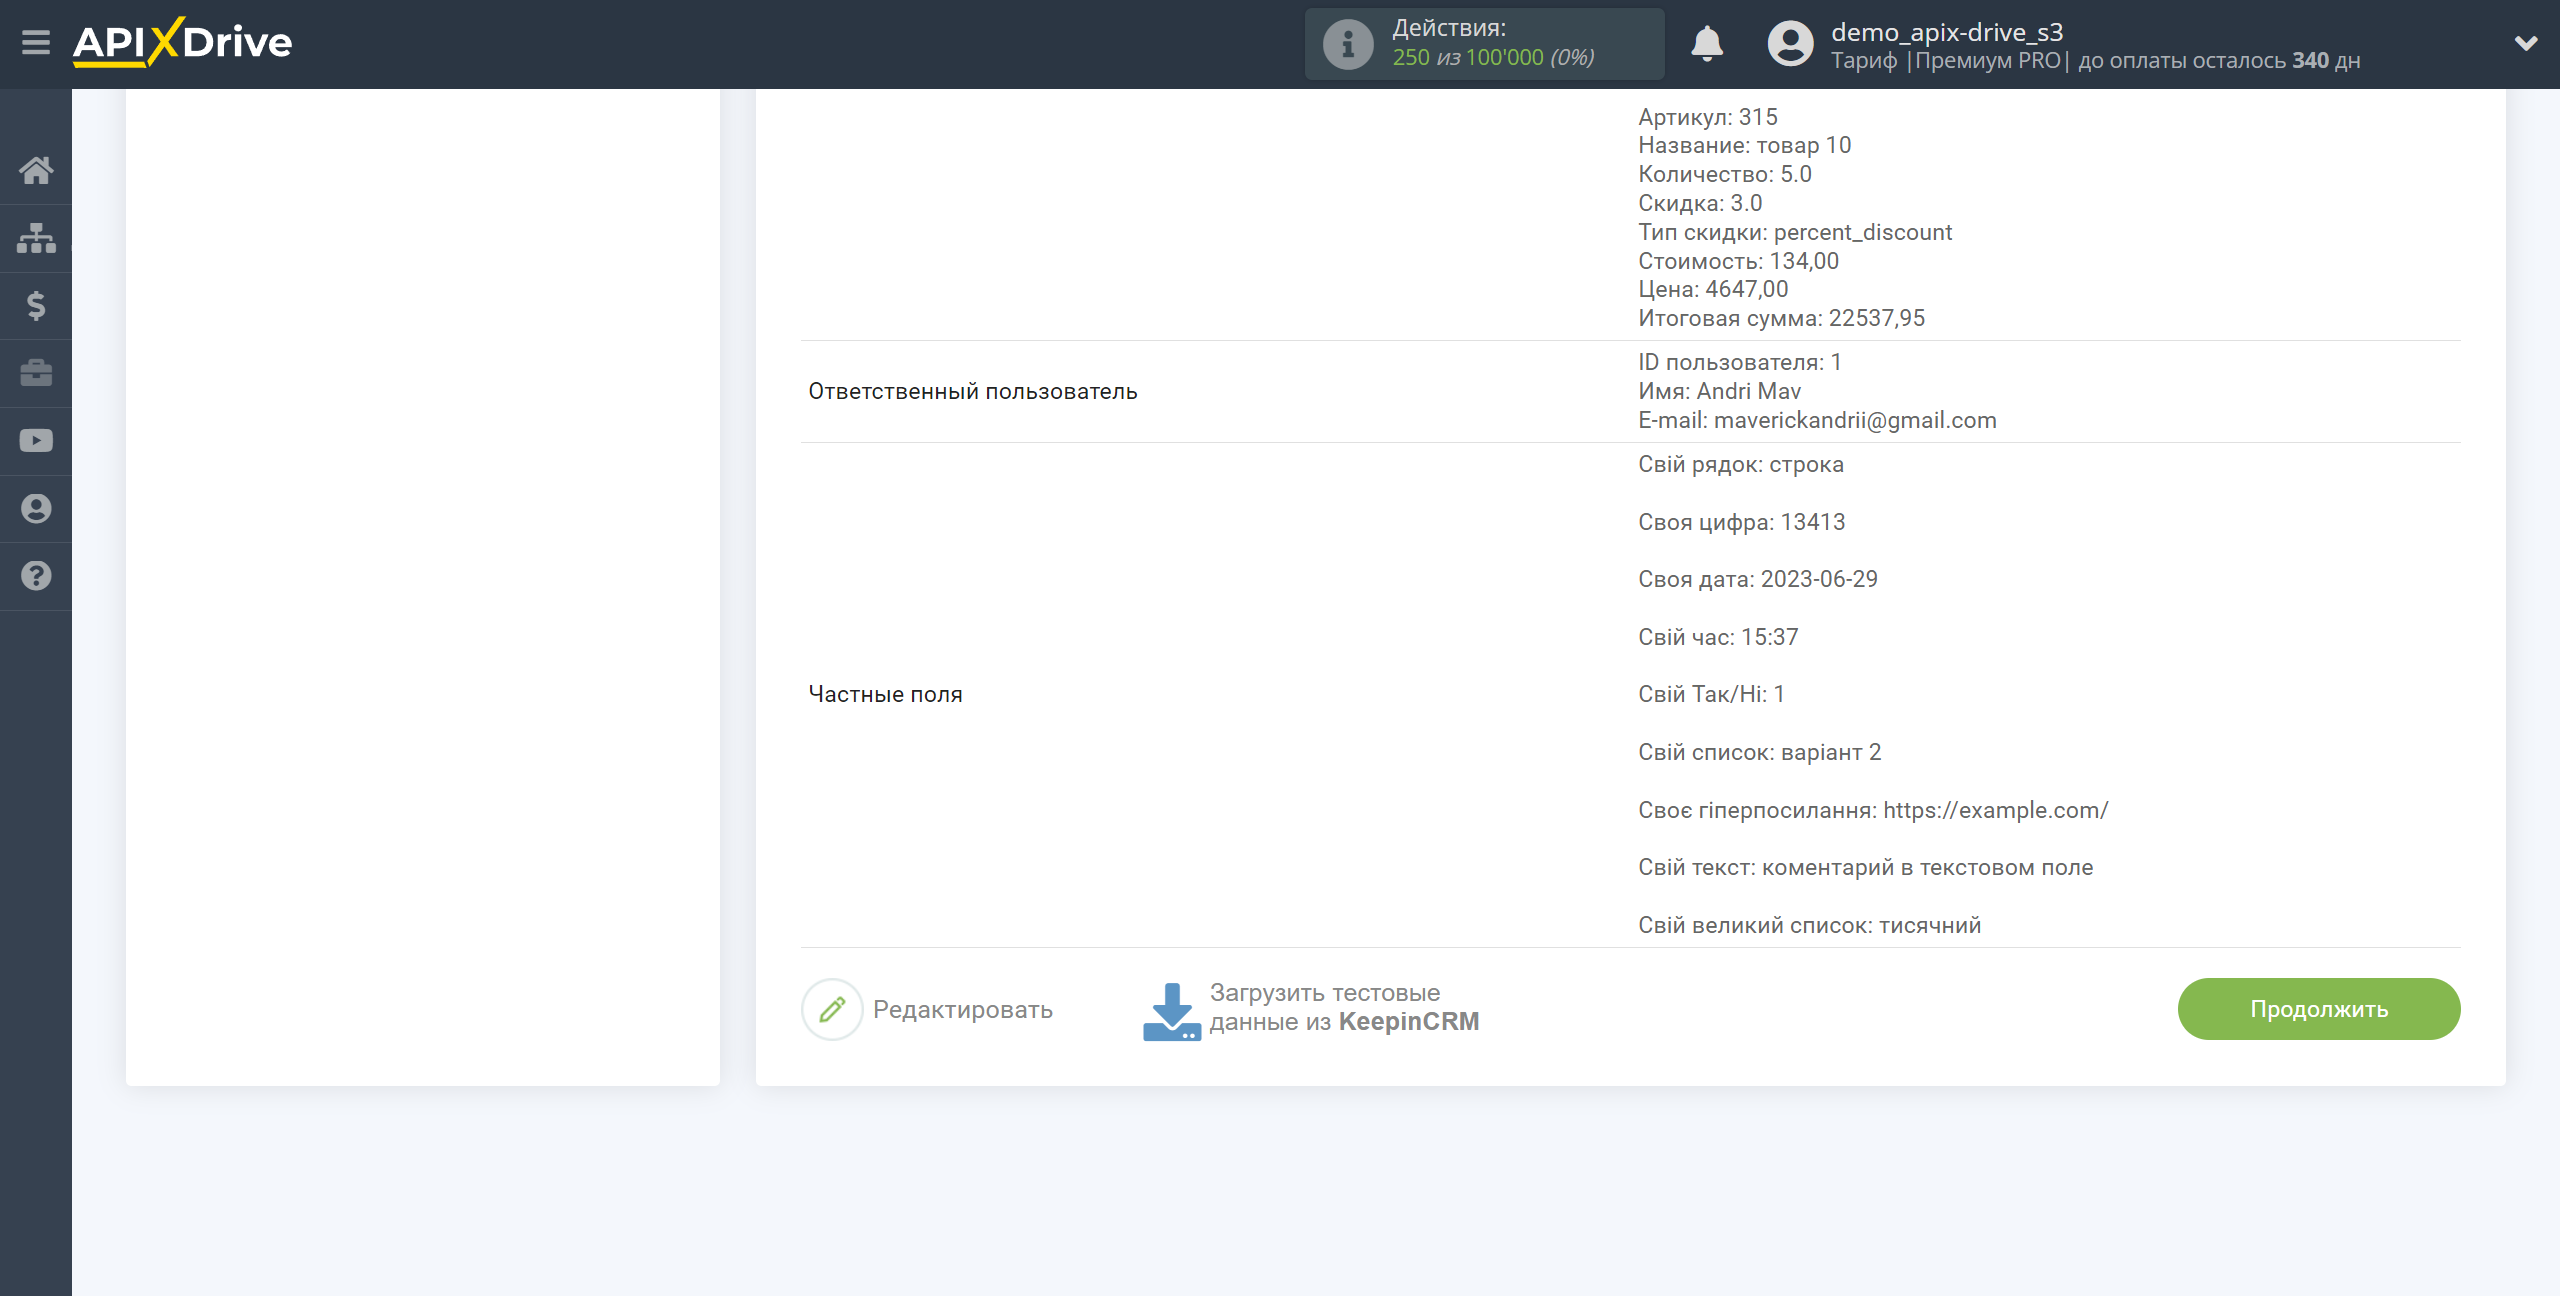The width and height of the screenshot is (2560, 1296).
Task: Click the actions counter 250 из 100'000
Action: 1493,58
